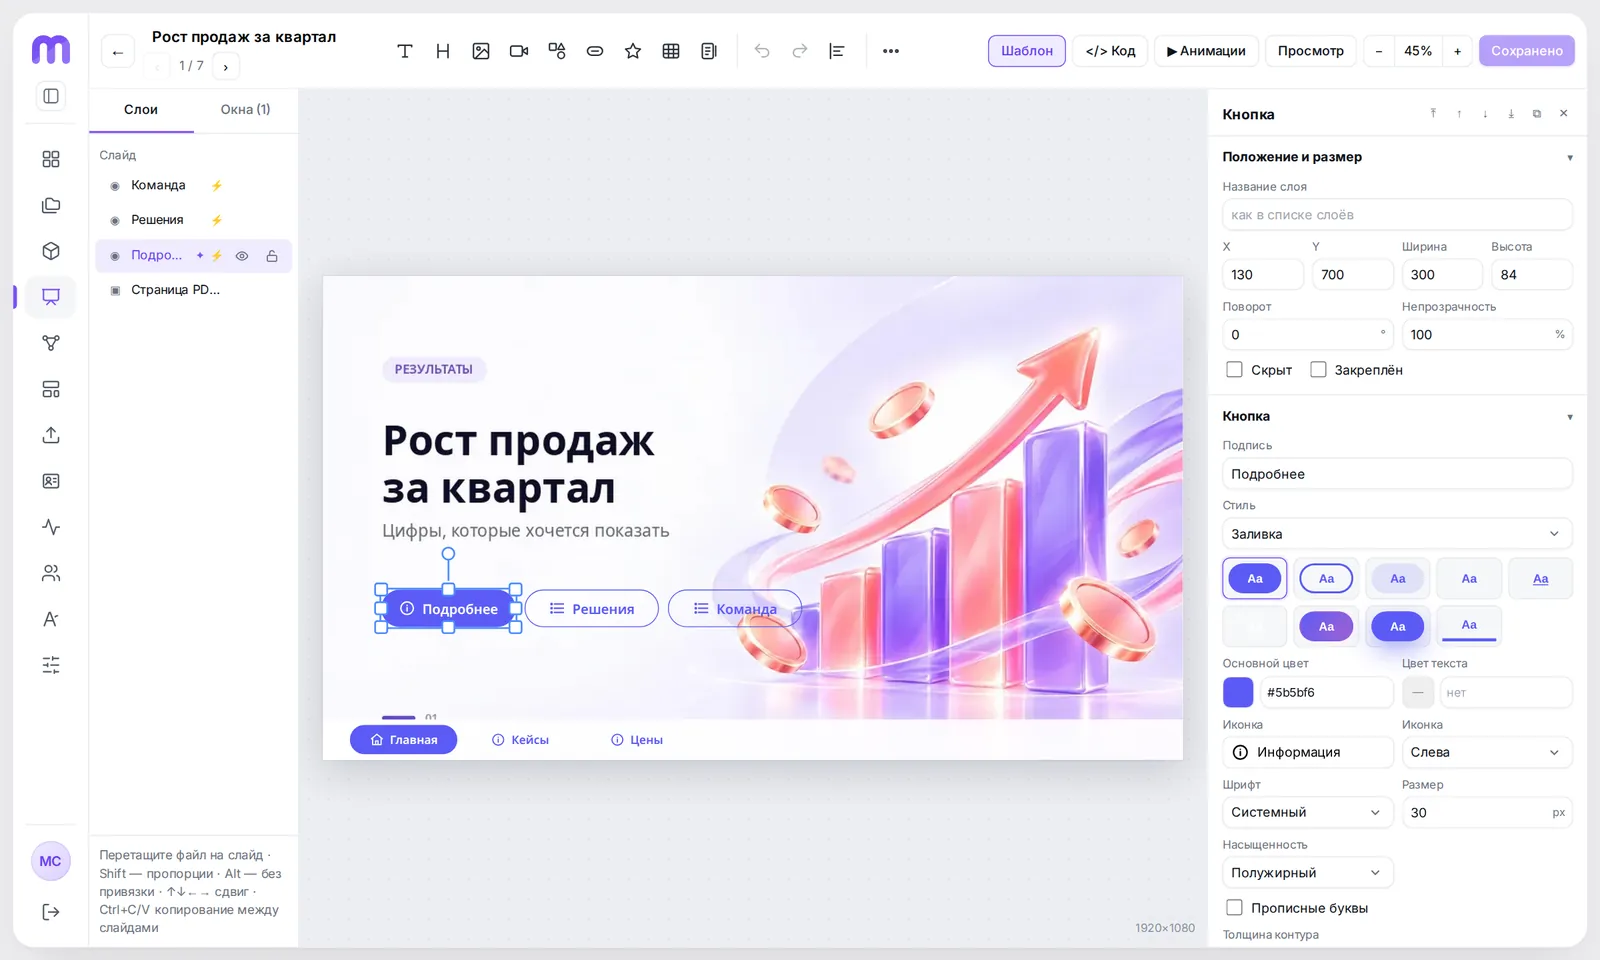Go to next slide with the chevron
This screenshot has width=1600, height=960.
click(226, 67)
